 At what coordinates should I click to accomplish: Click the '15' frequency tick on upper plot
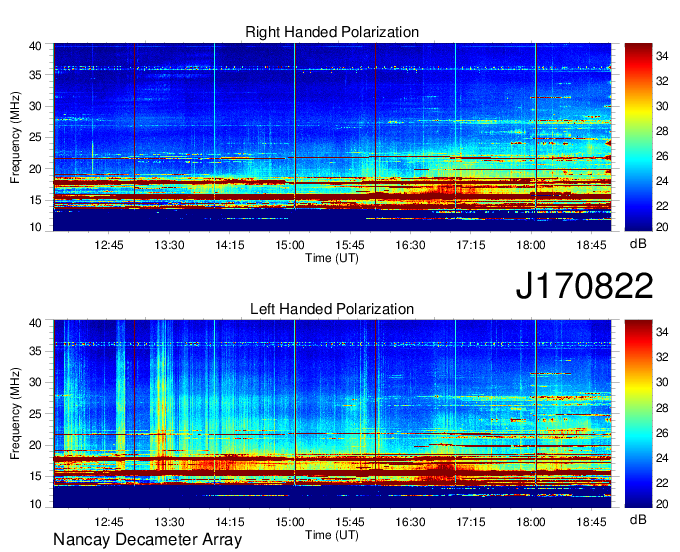(x=35, y=200)
